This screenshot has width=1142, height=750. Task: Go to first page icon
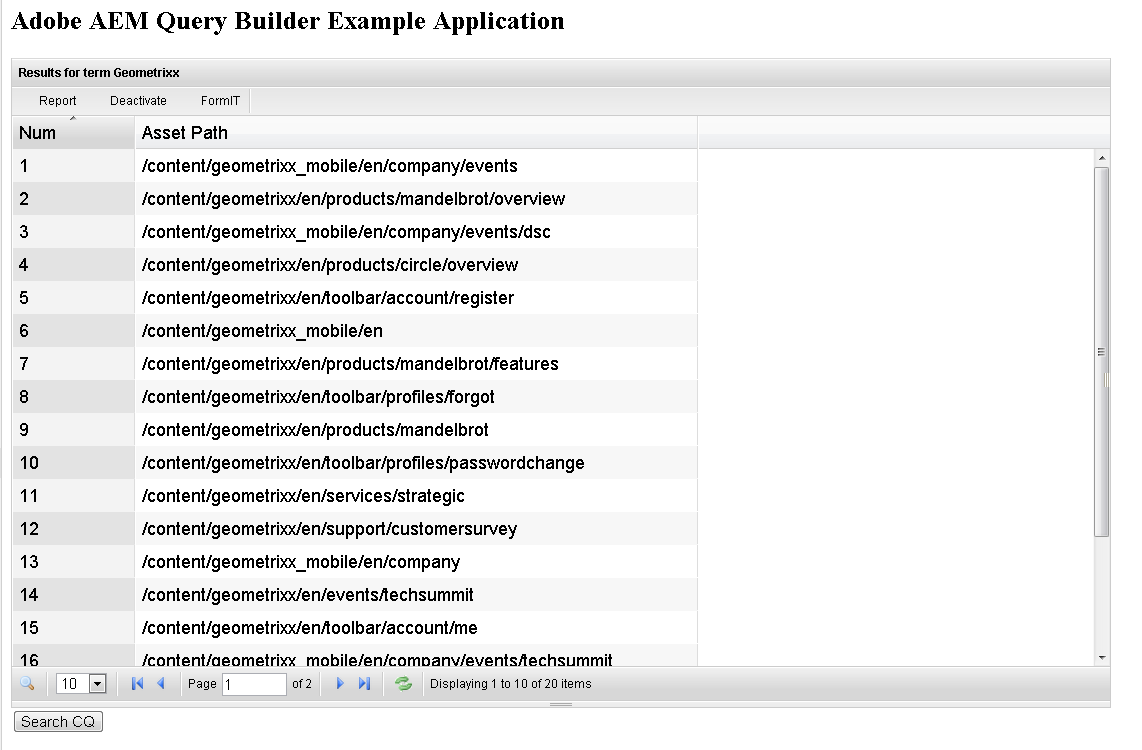tap(137, 684)
